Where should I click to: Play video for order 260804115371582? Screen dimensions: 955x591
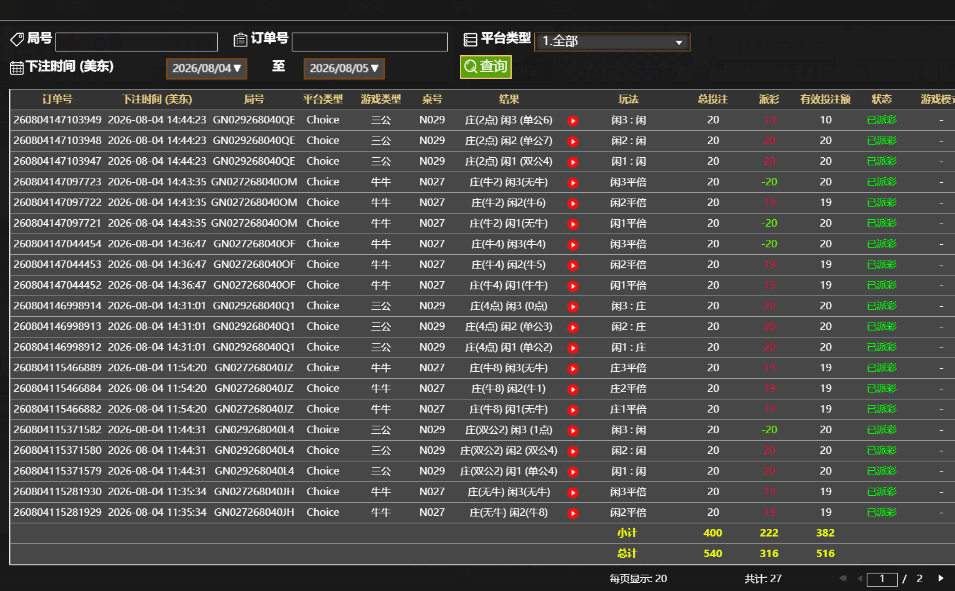click(573, 431)
